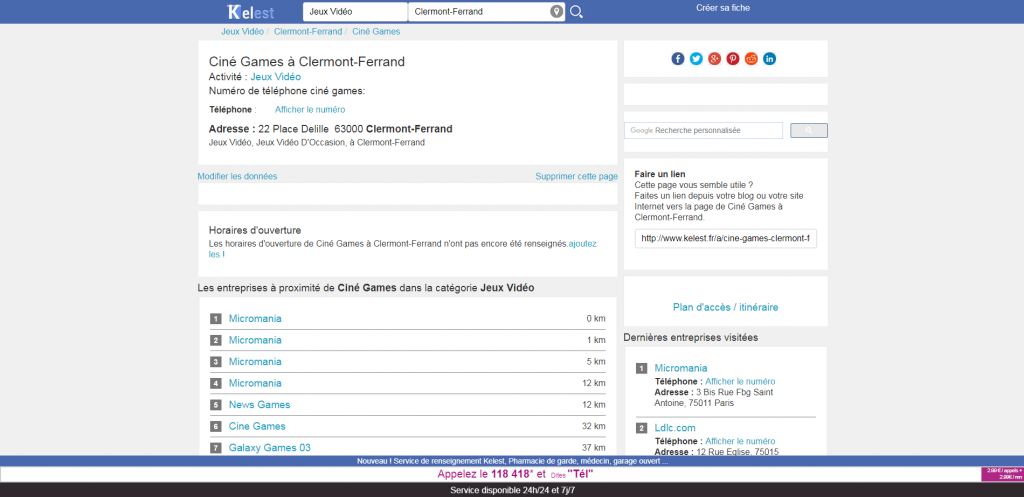
Task: Open Ldlc.com recently visited entry
Action: point(675,428)
